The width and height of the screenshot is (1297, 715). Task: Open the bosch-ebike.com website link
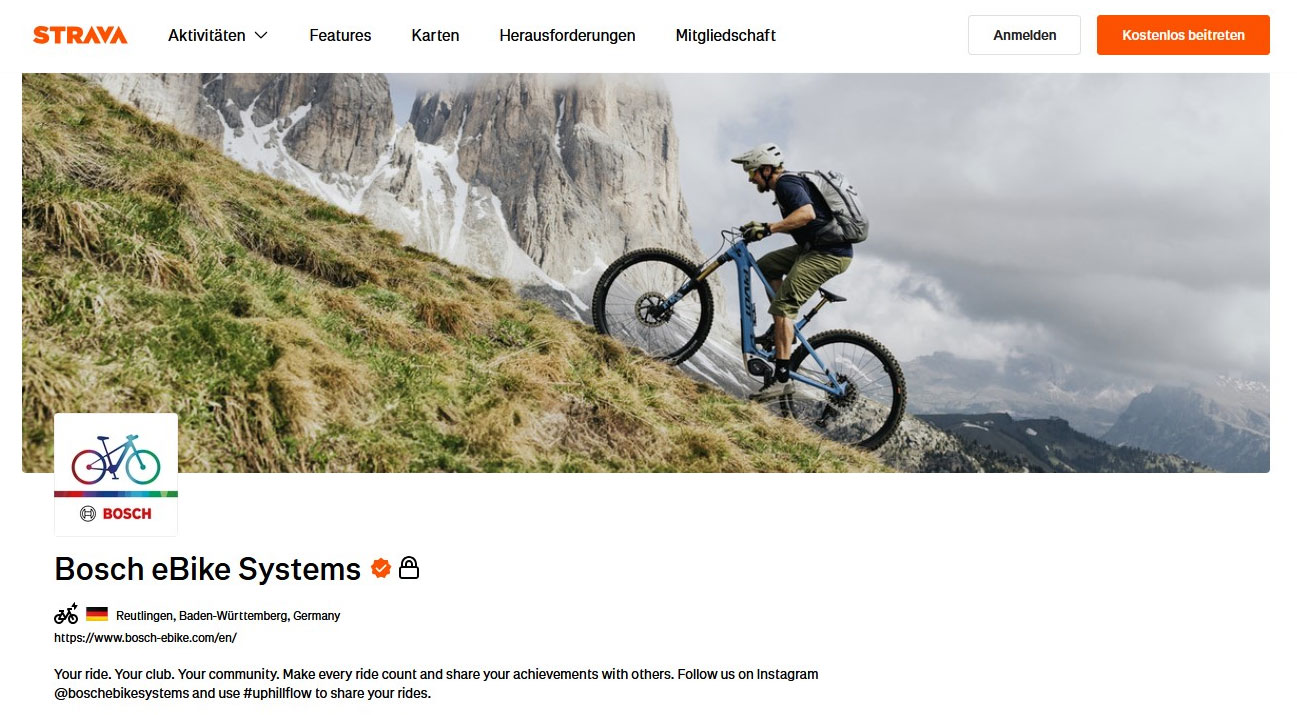pos(145,637)
